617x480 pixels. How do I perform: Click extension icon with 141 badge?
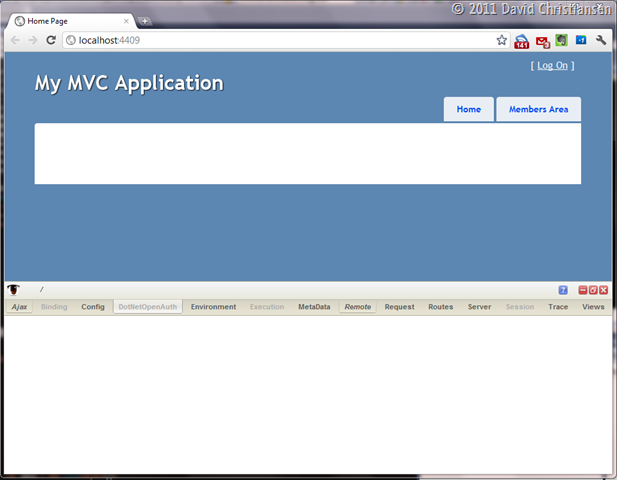tap(522, 41)
